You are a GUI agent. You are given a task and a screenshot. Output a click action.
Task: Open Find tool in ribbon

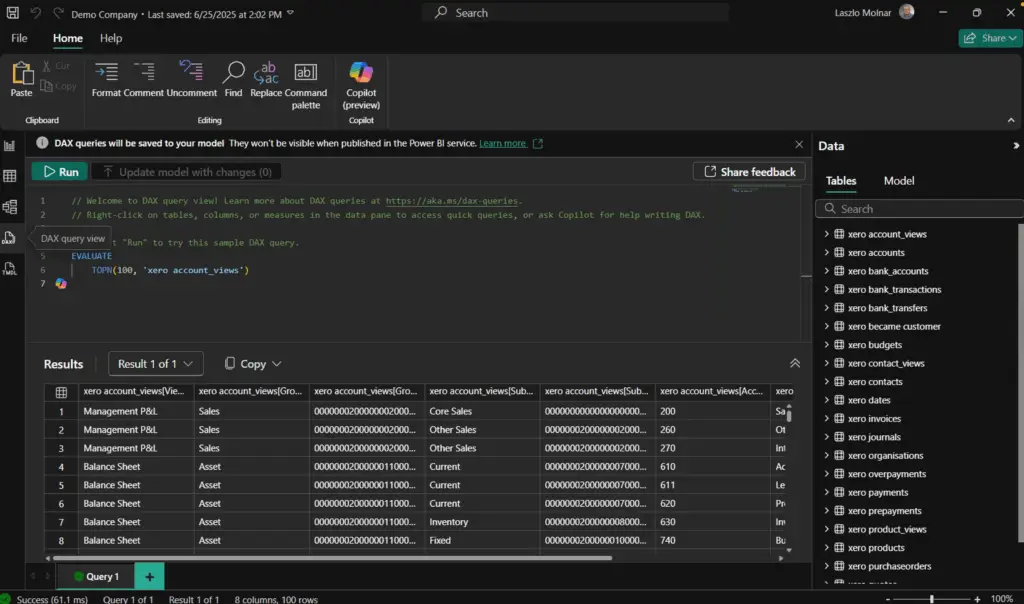pos(233,78)
